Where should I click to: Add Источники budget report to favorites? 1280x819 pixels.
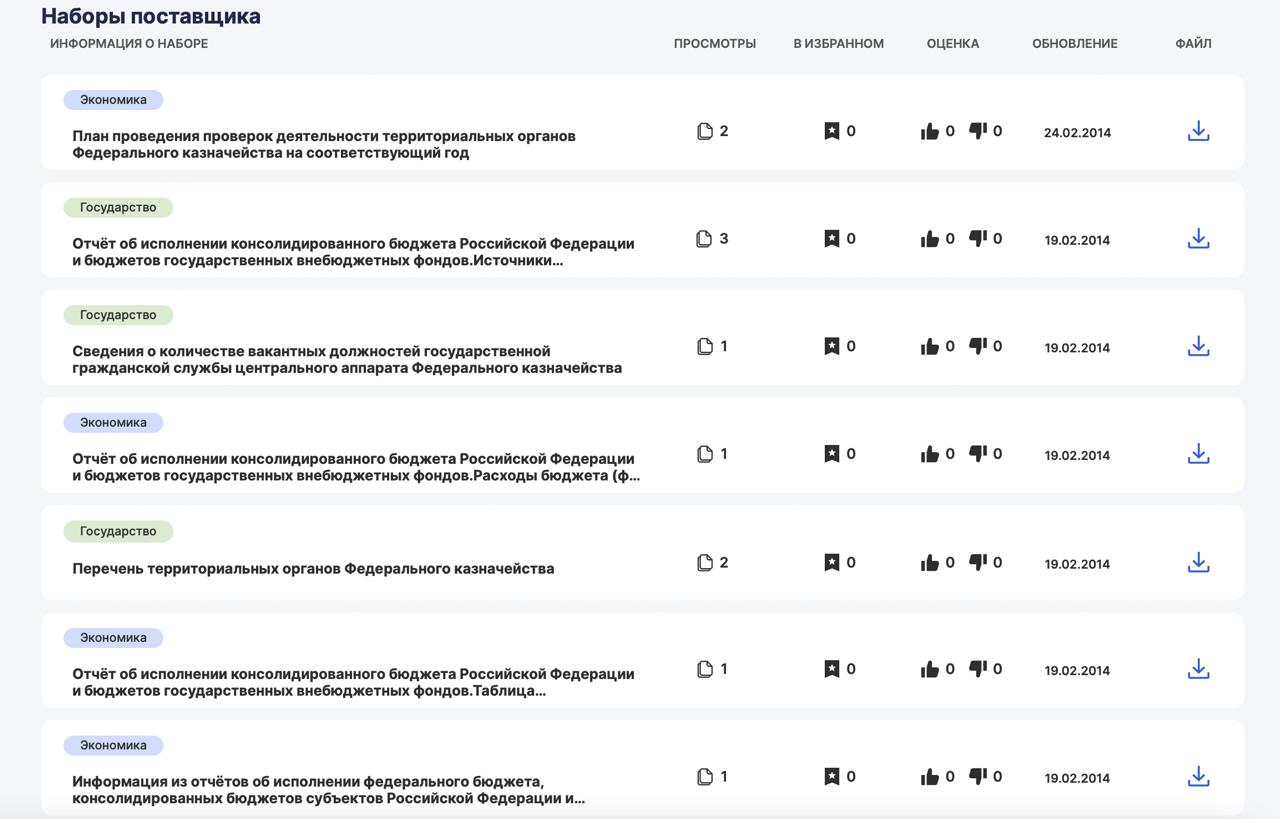(831, 238)
